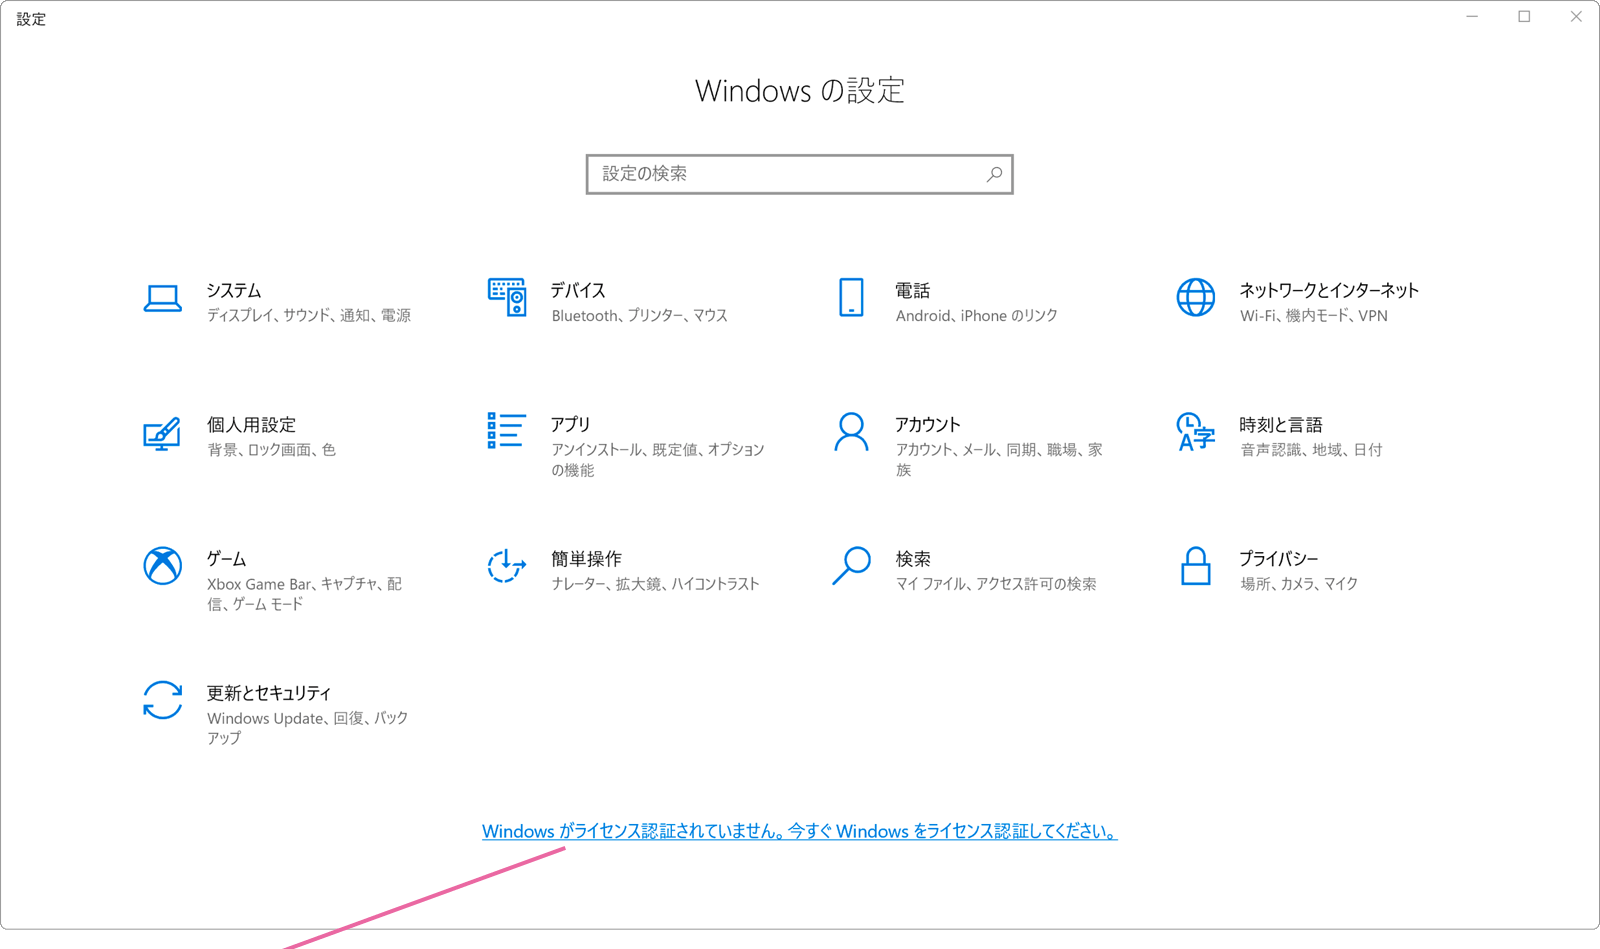Image resolution: width=1600 pixels, height=949 pixels.
Task: Close the 設定 window
Action: (x=1576, y=17)
